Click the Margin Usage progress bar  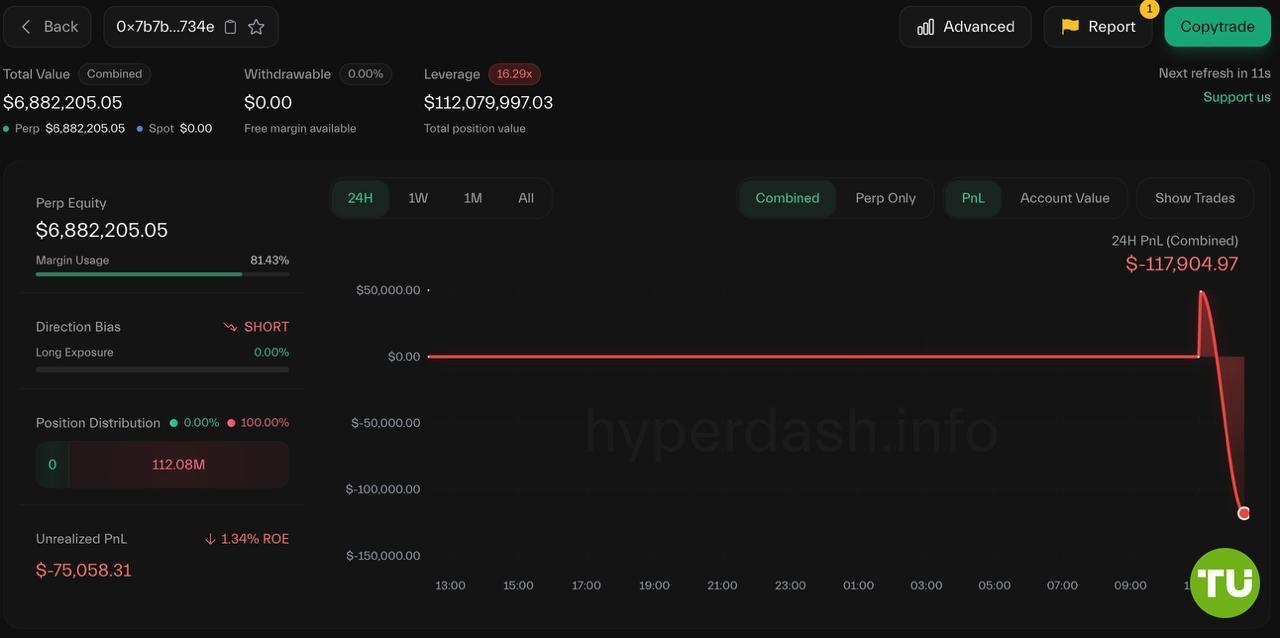tap(162, 274)
